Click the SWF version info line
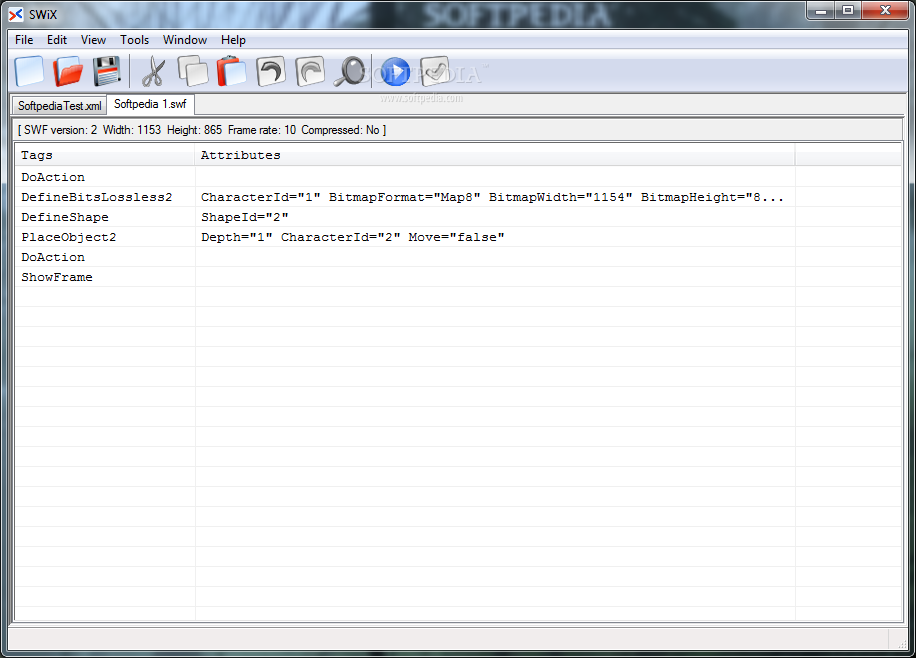This screenshot has height=658, width=916. [x=202, y=130]
